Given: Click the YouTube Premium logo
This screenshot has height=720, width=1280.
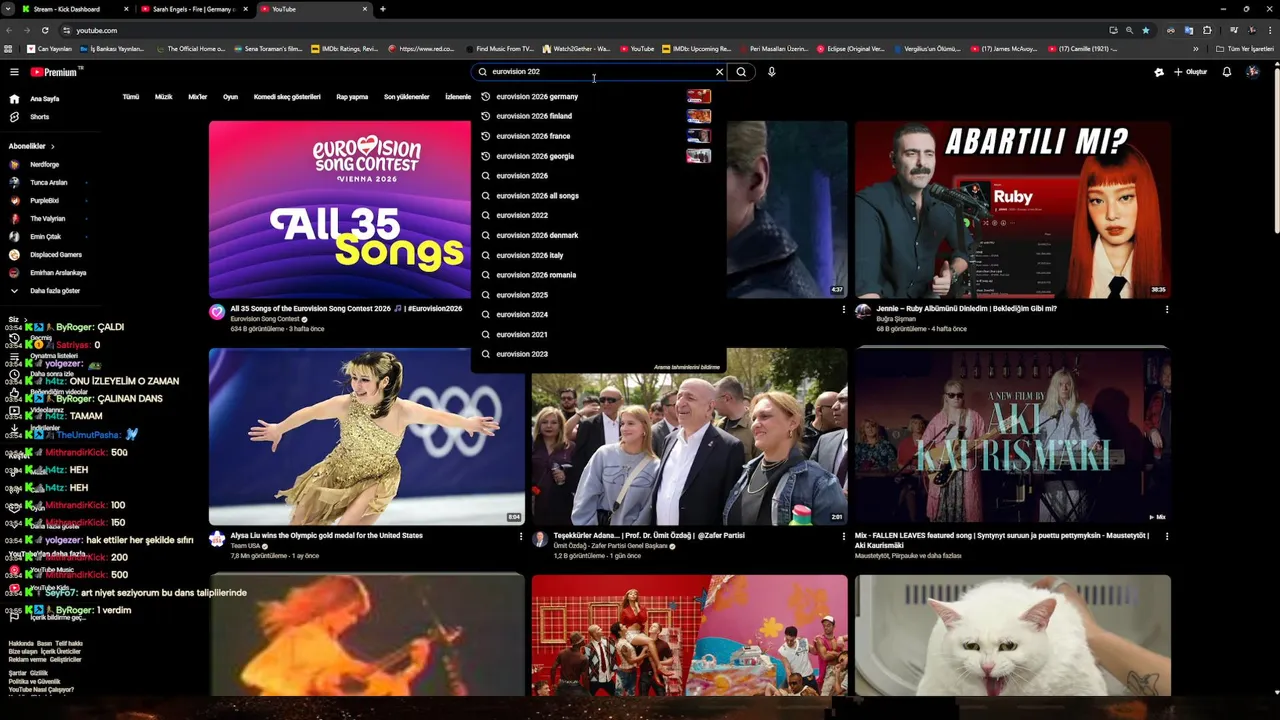Looking at the screenshot, I should click(54, 72).
